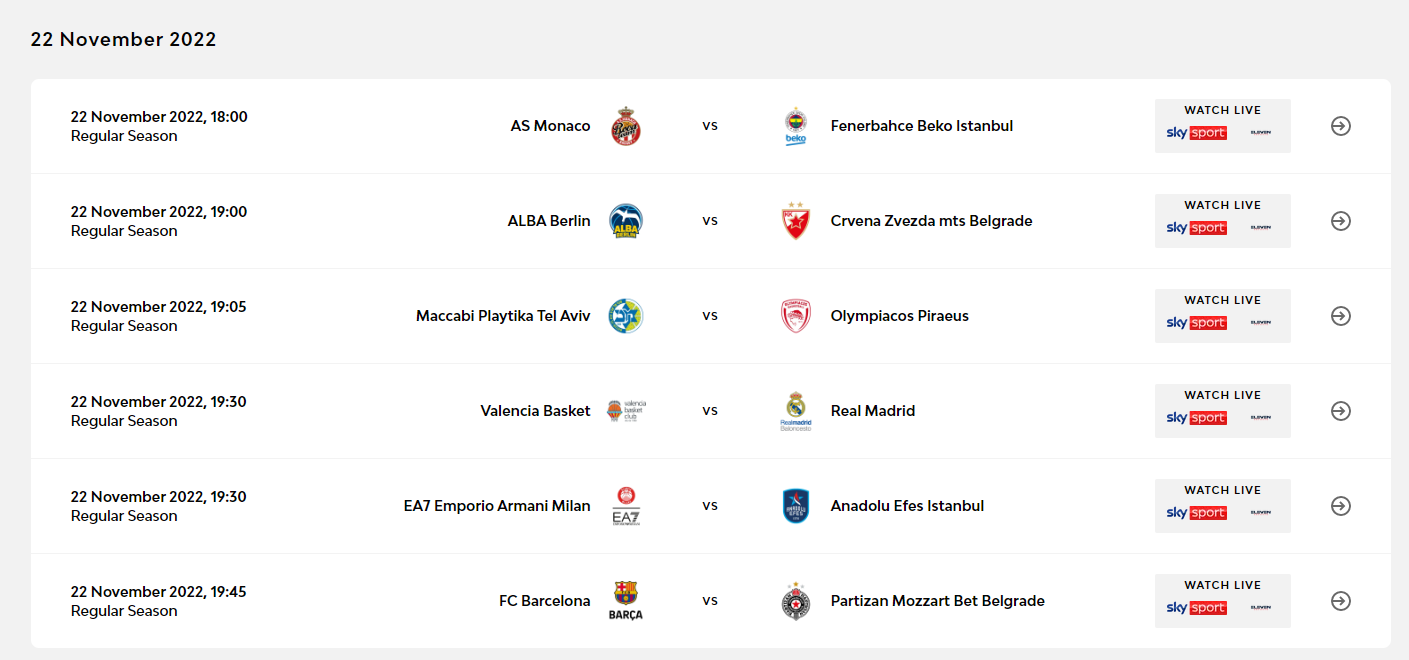
Task: Watch Milan vs Efes live
Action: tap(1223, 506)
